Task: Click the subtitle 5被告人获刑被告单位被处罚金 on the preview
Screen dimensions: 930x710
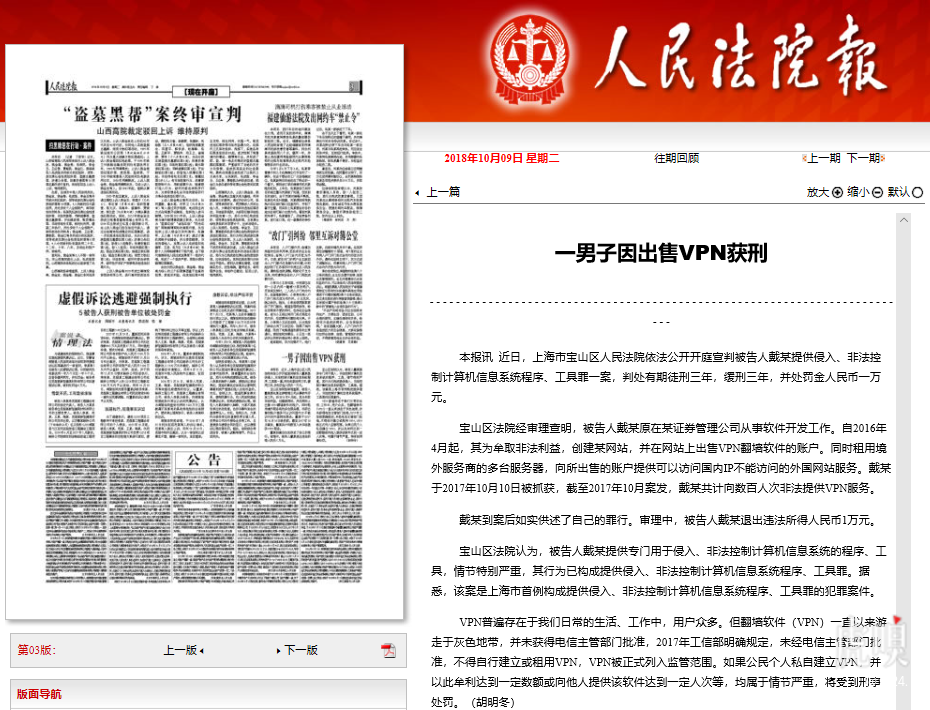Action: (125, 312)
